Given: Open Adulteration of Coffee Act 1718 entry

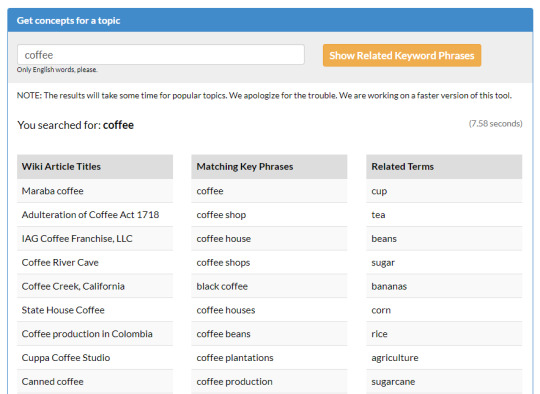Looking at the screenshot, I should pyautogui.click(x=95, y=215).
